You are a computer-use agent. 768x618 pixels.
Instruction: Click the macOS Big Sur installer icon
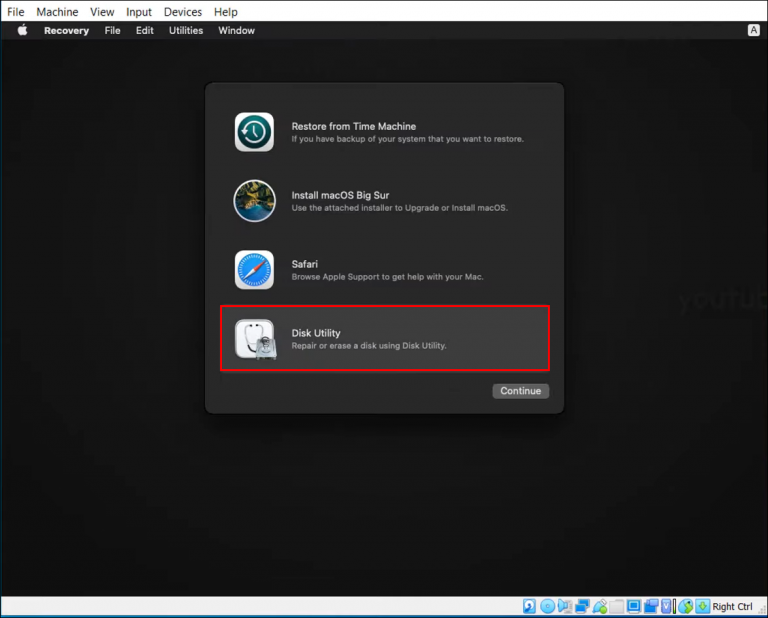point(254,201)
